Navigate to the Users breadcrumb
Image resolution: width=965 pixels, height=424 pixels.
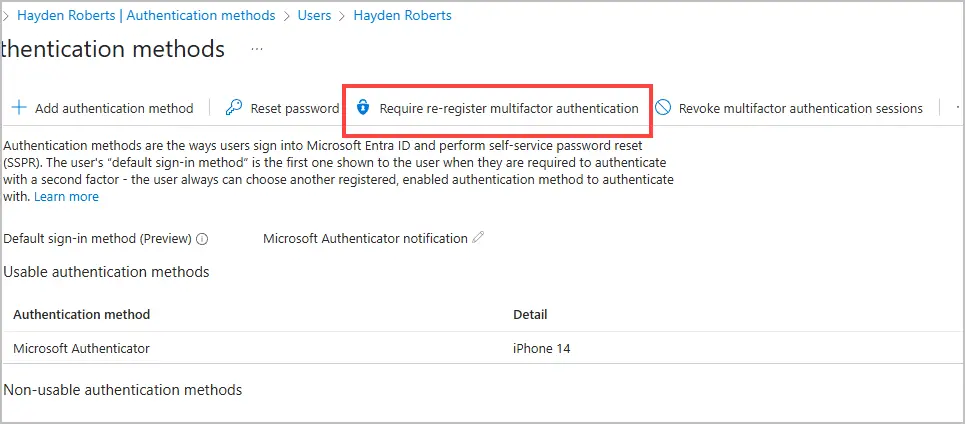coord(314,15)
